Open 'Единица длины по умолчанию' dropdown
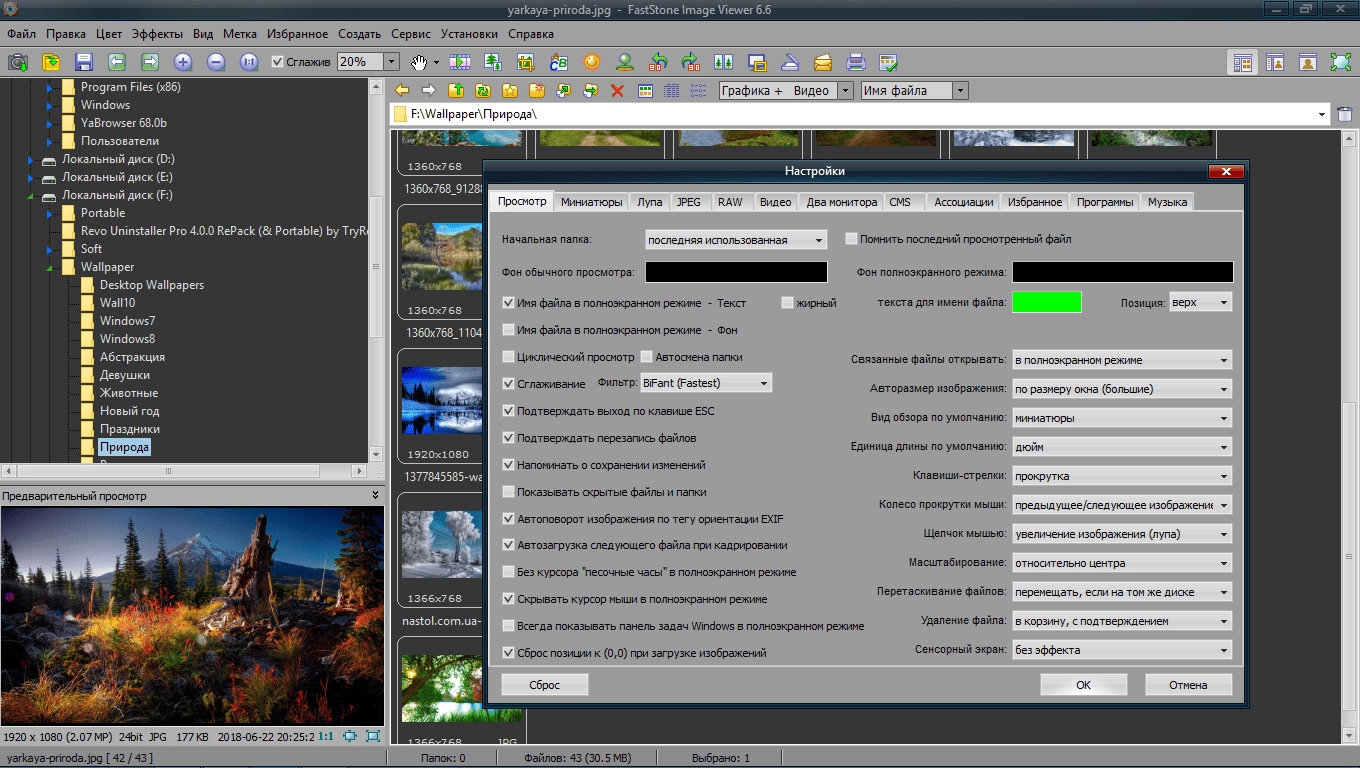The image size is (1360, 768). pos(1122,447)
